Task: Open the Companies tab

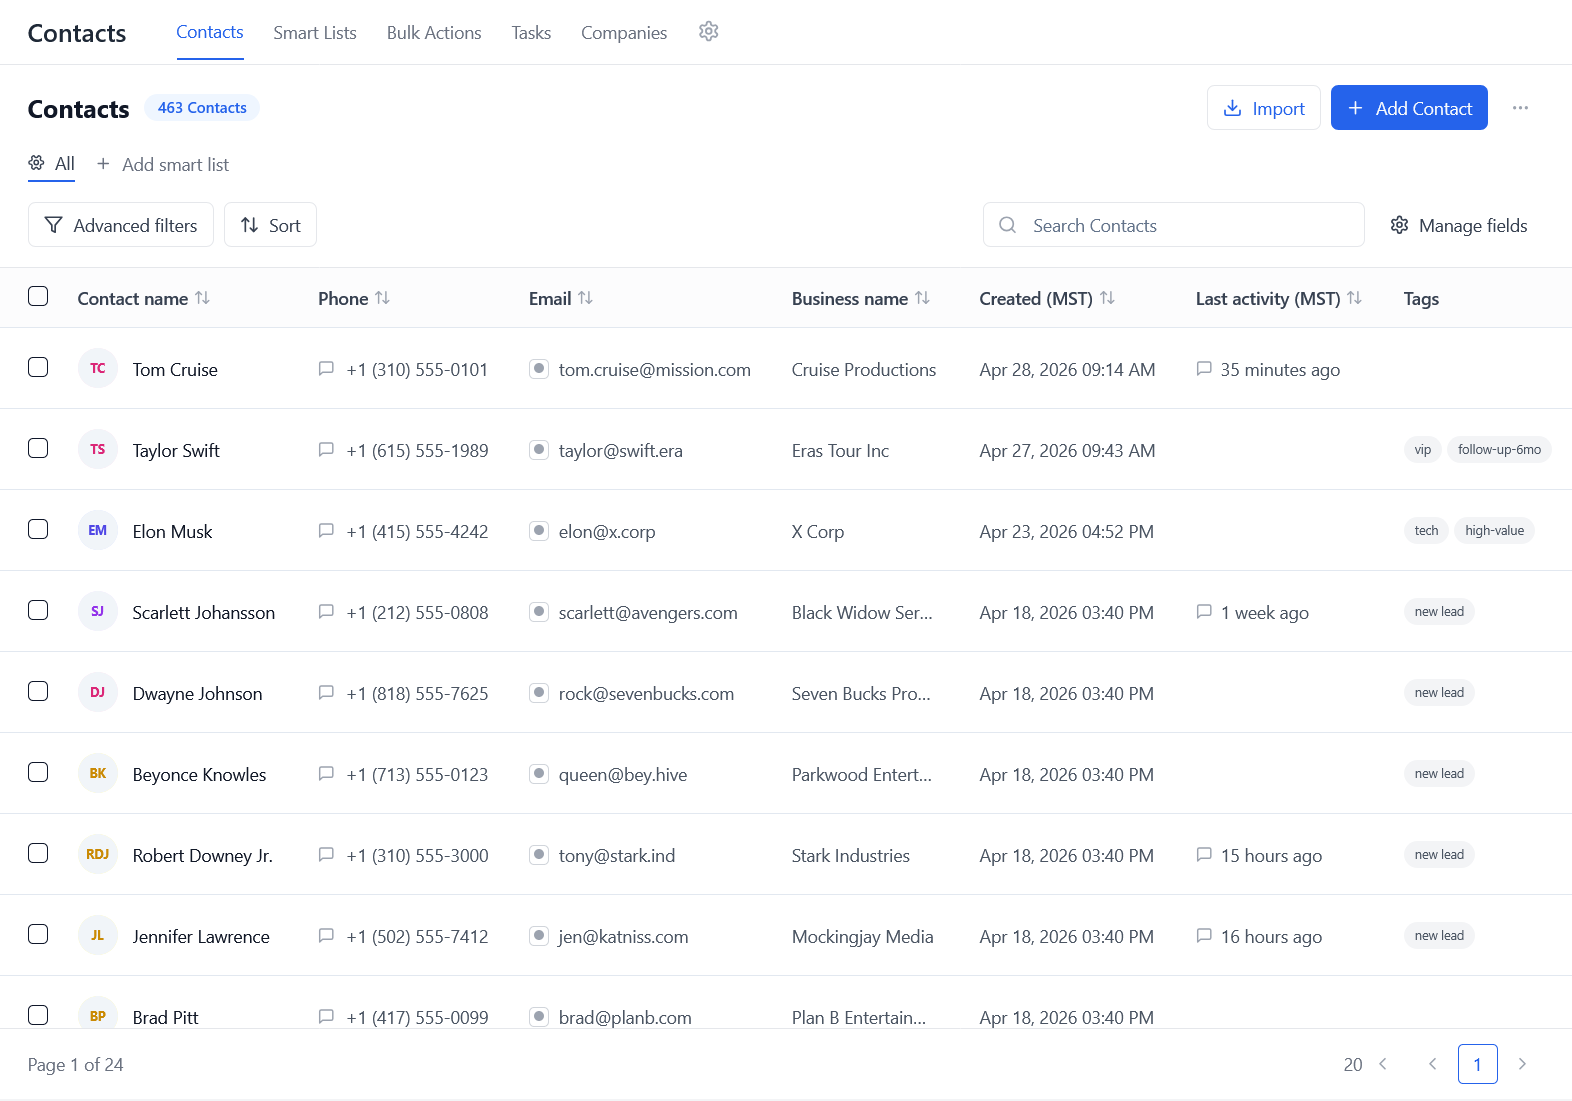Action: tap(624, 33)
